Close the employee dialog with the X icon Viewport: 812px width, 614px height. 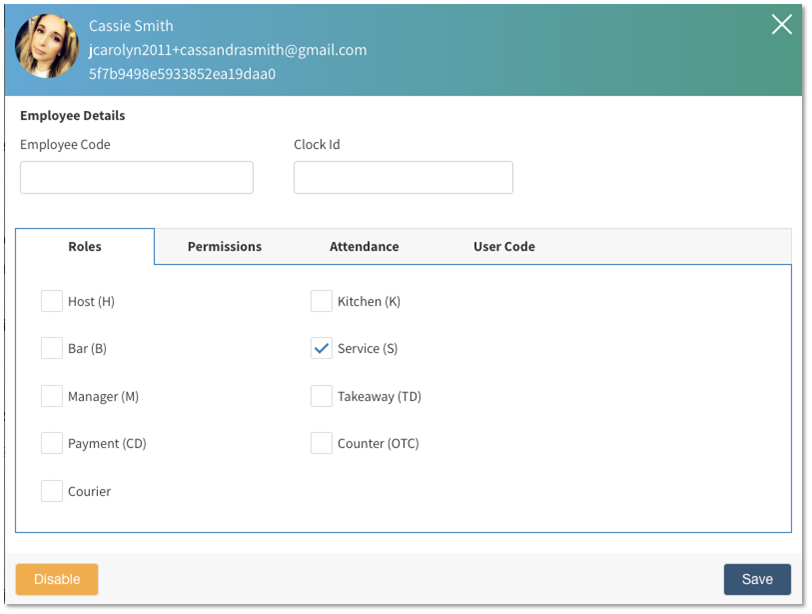point(781,25)
